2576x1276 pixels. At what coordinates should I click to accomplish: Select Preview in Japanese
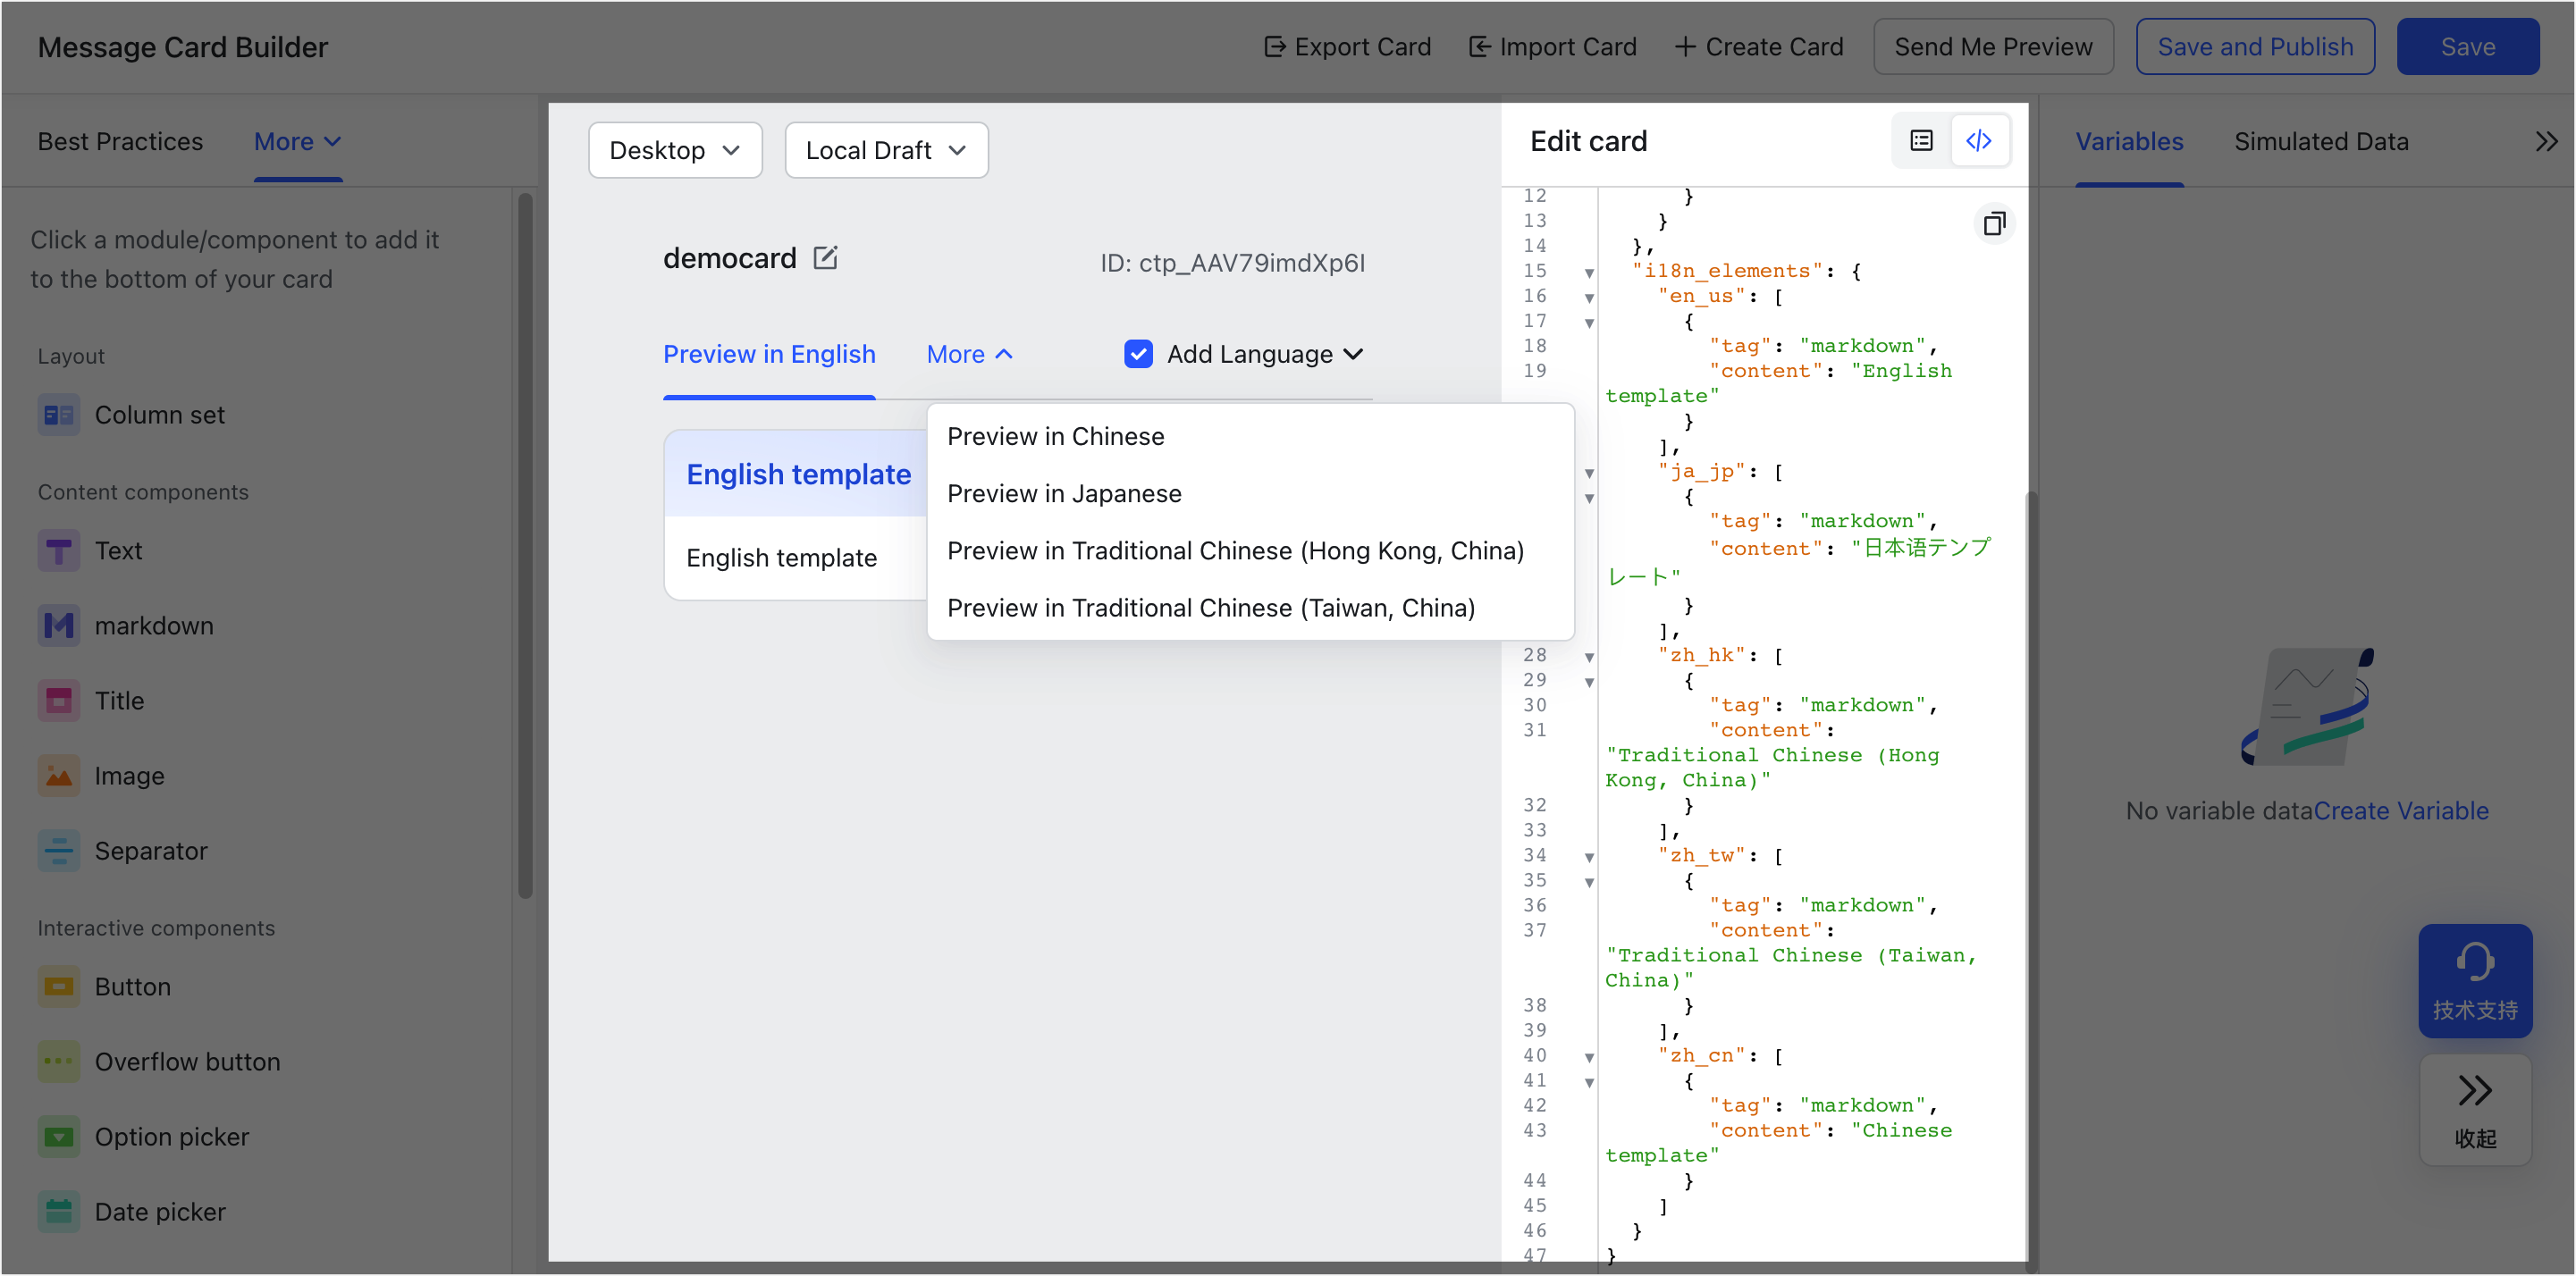[1250, 493]
